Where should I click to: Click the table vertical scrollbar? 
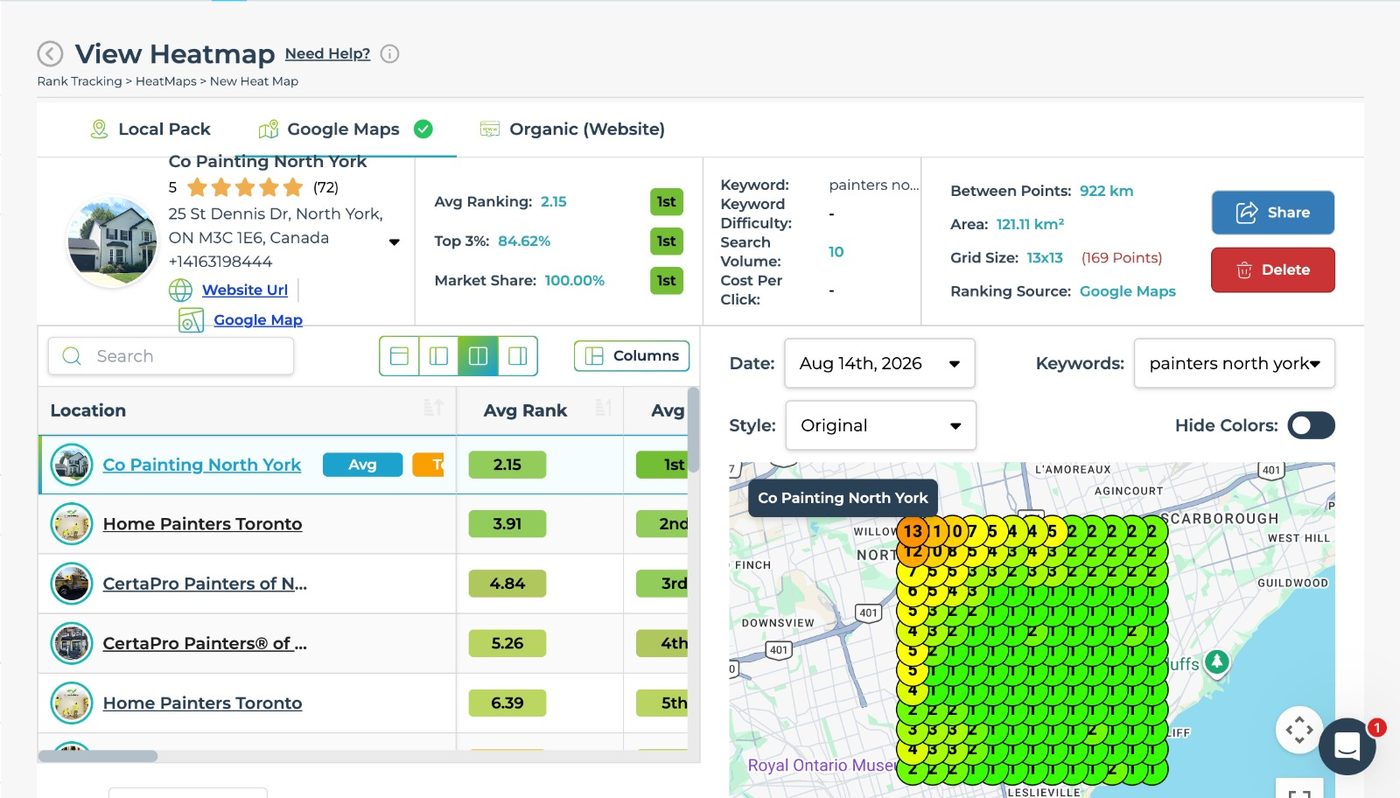coord(694,430)
